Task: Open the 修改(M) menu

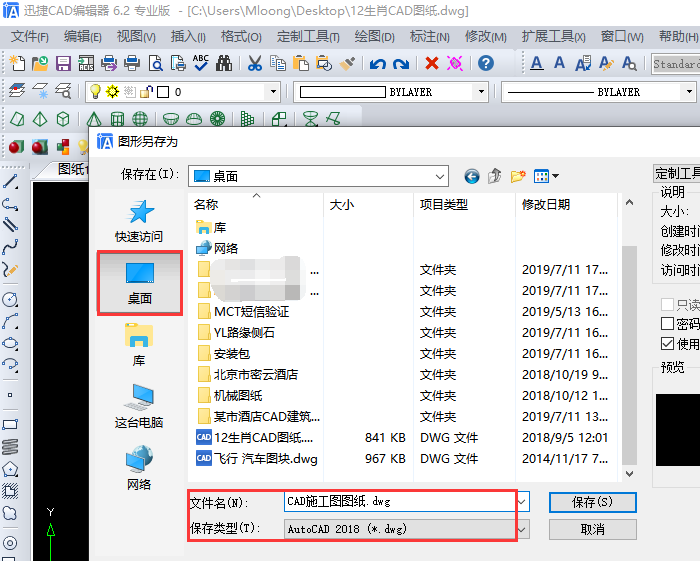Action: [486, 37]
